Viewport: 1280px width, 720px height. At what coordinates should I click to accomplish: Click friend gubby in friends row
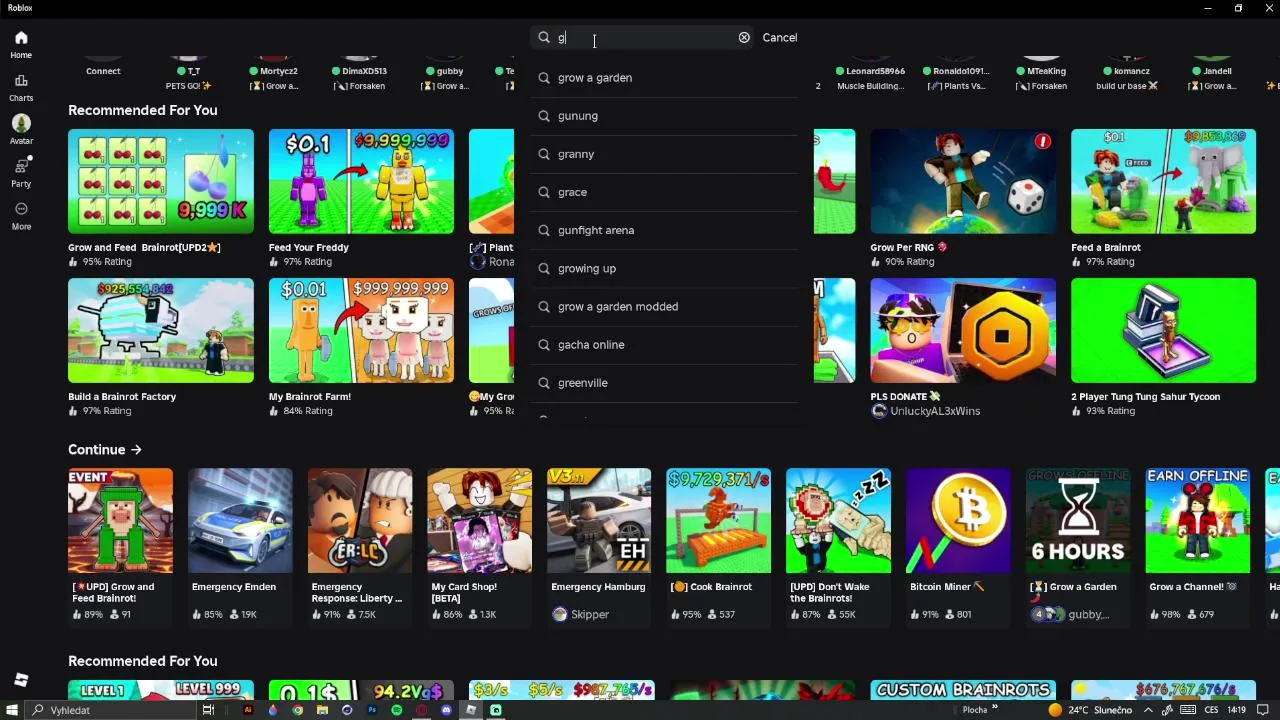(444, 71)
